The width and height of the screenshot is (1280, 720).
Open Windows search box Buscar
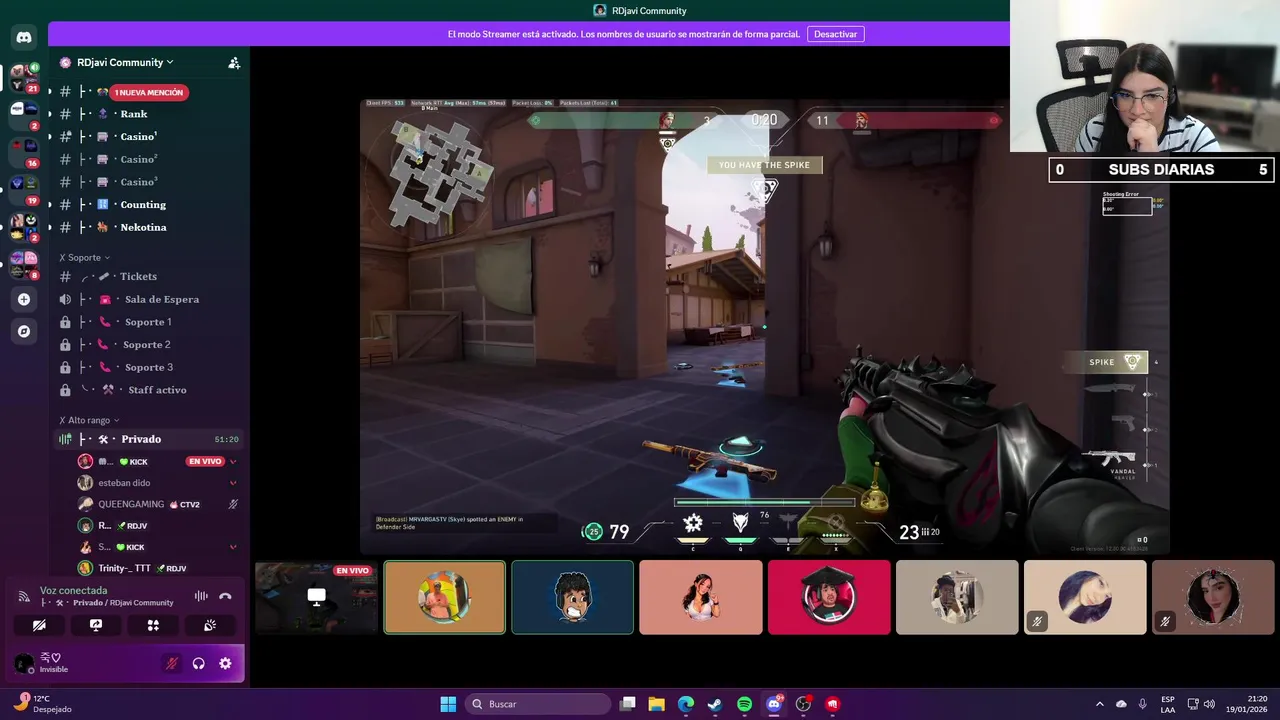(x=540, y=704)
